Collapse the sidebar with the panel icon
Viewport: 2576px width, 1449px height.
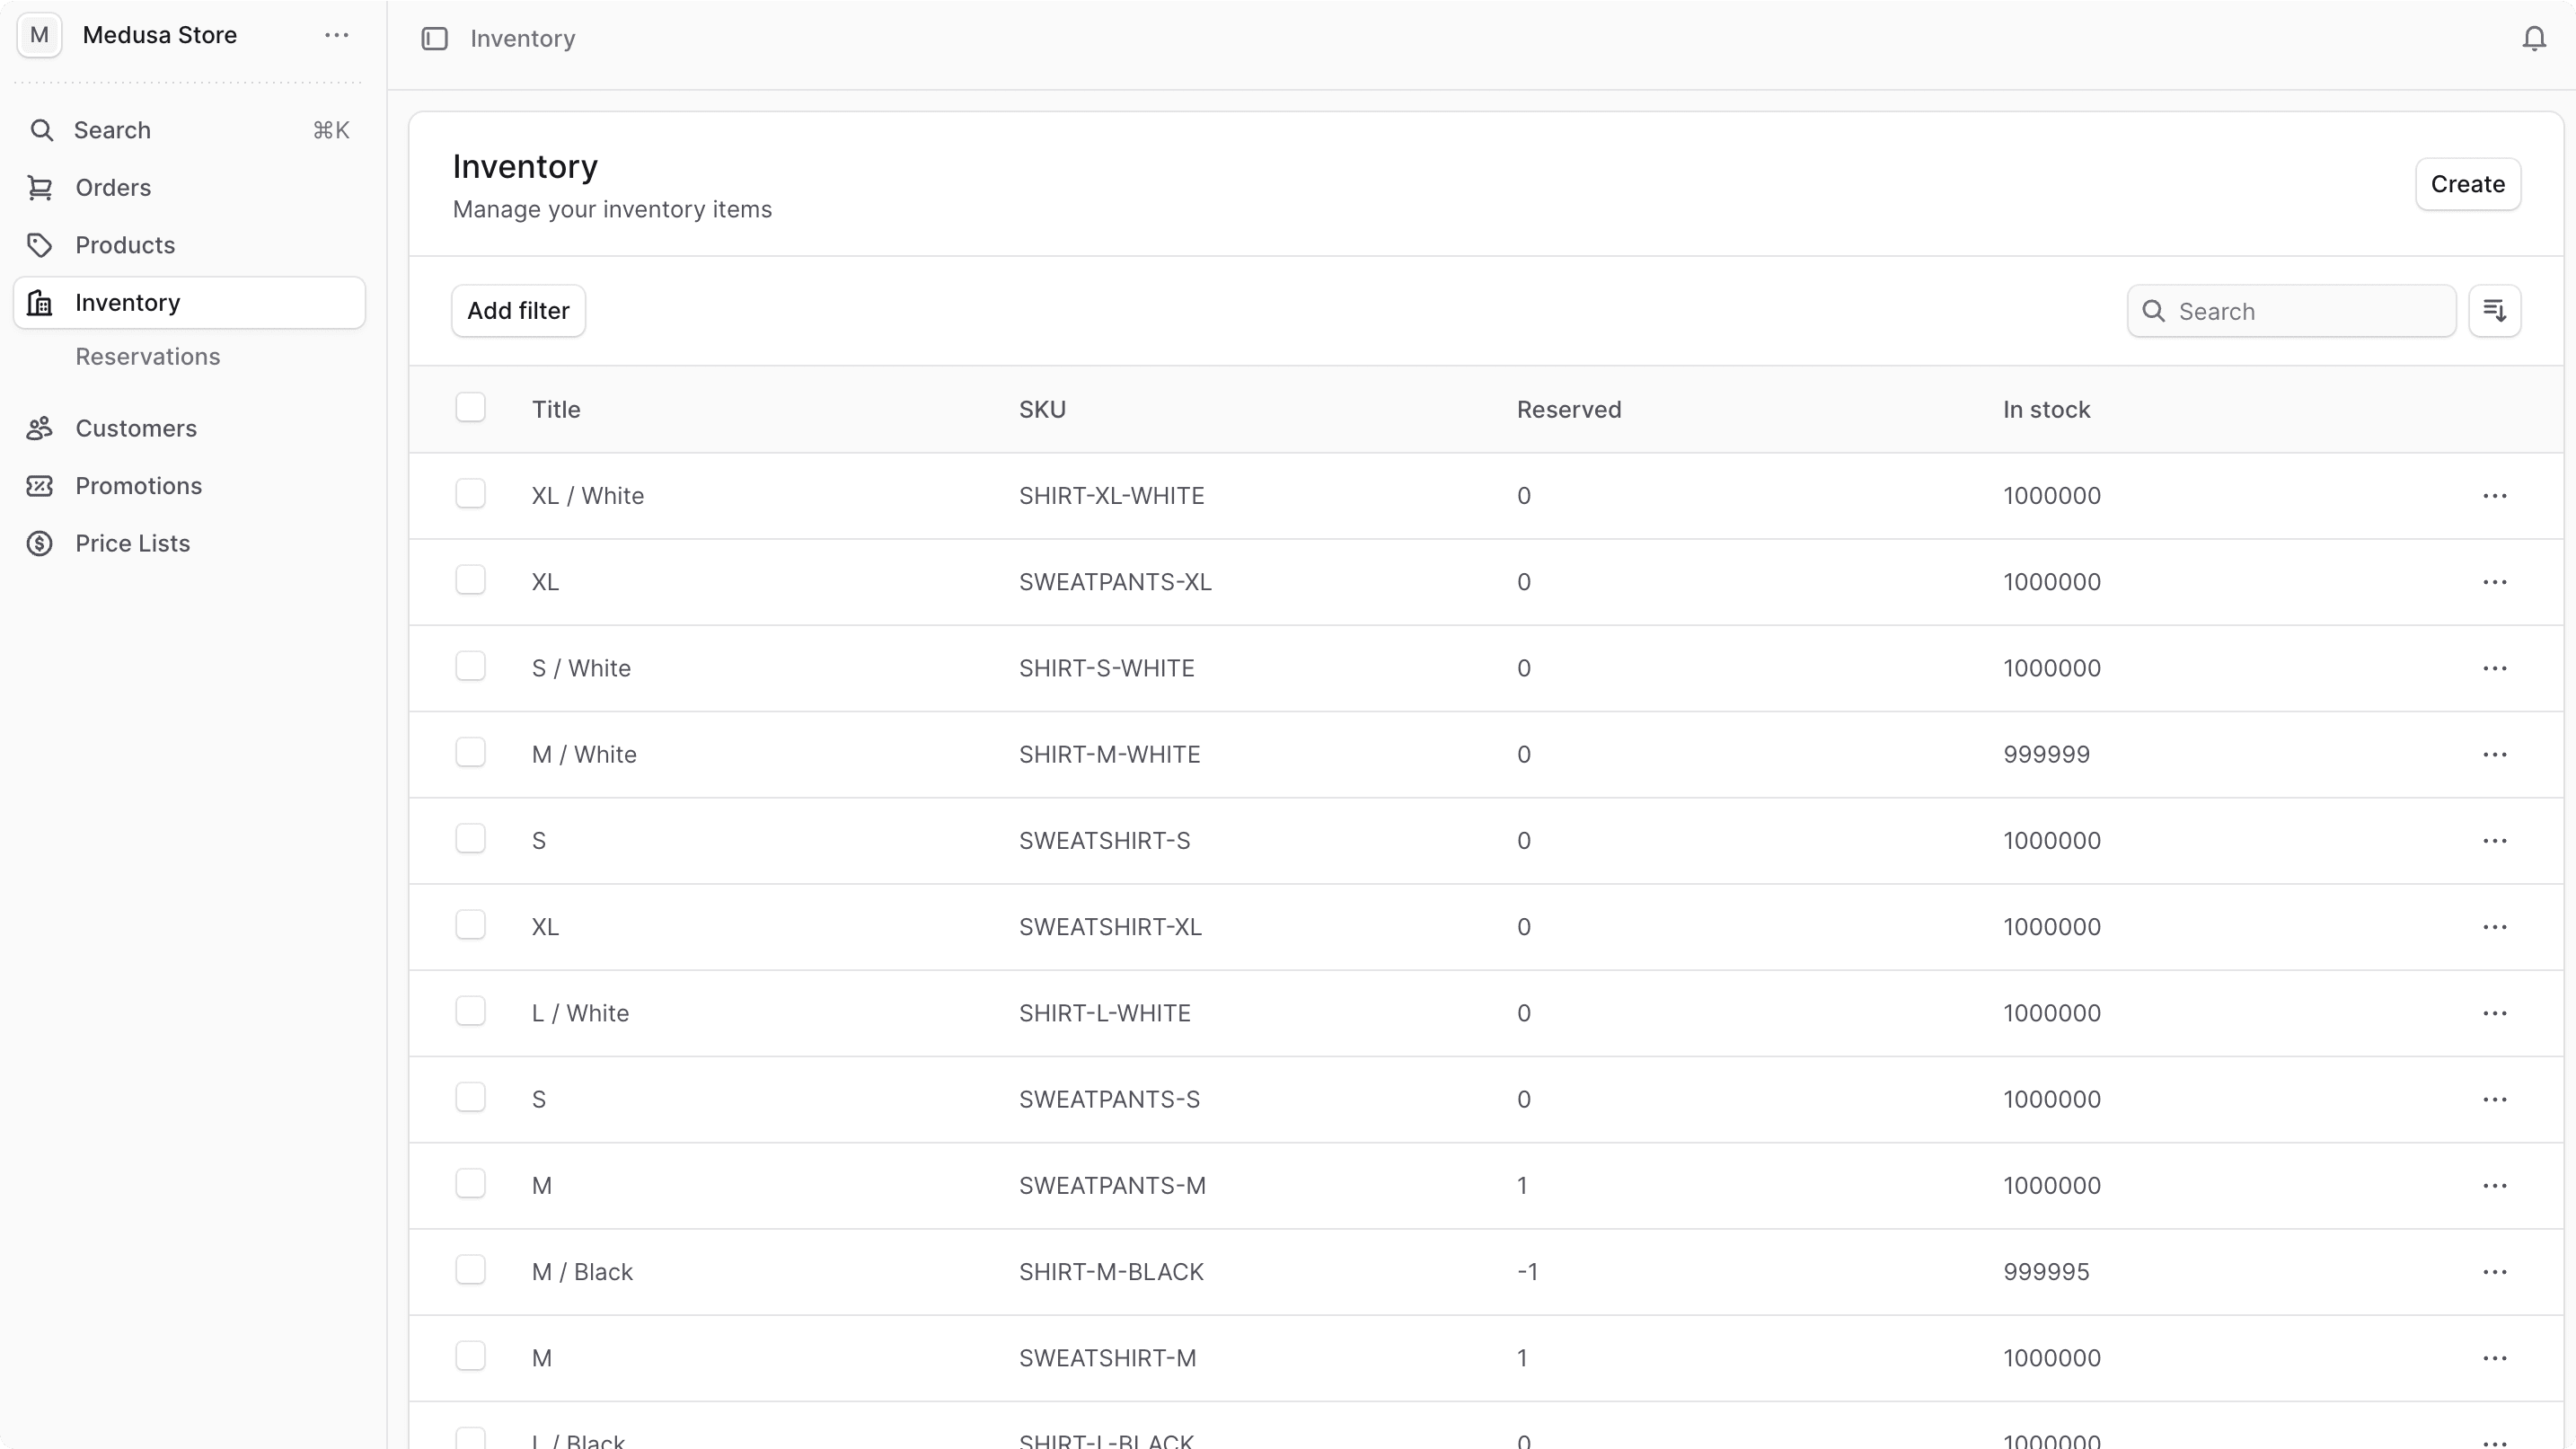click(x=435, y=39)
